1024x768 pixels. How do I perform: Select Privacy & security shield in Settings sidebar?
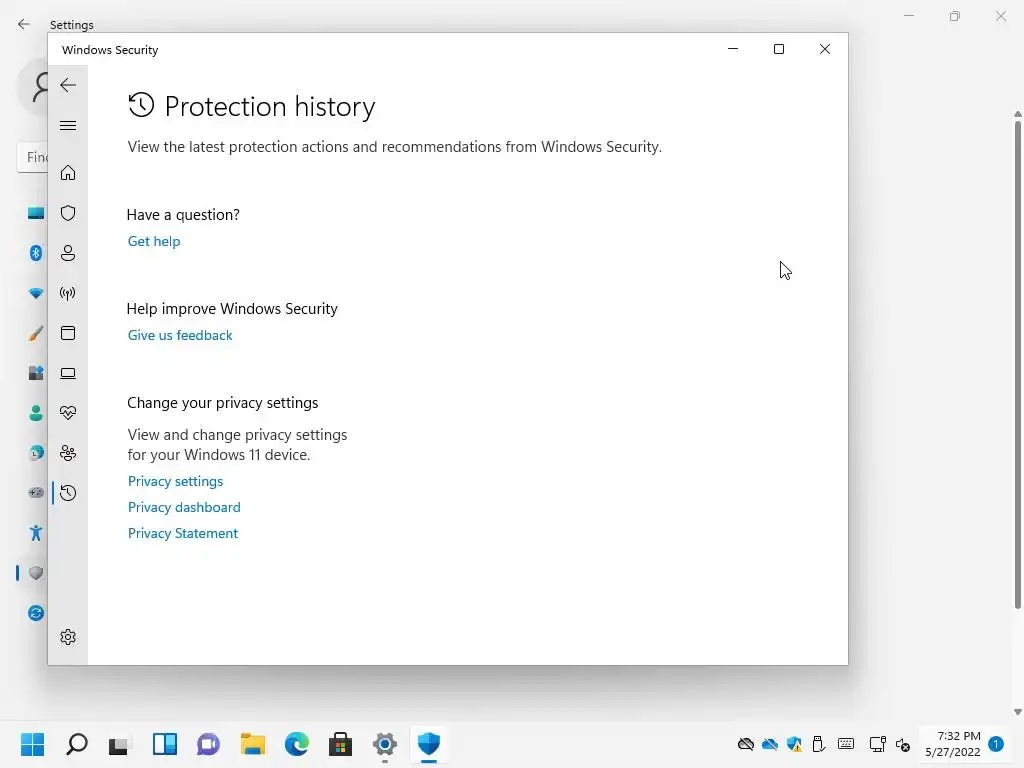pos(36,573)
